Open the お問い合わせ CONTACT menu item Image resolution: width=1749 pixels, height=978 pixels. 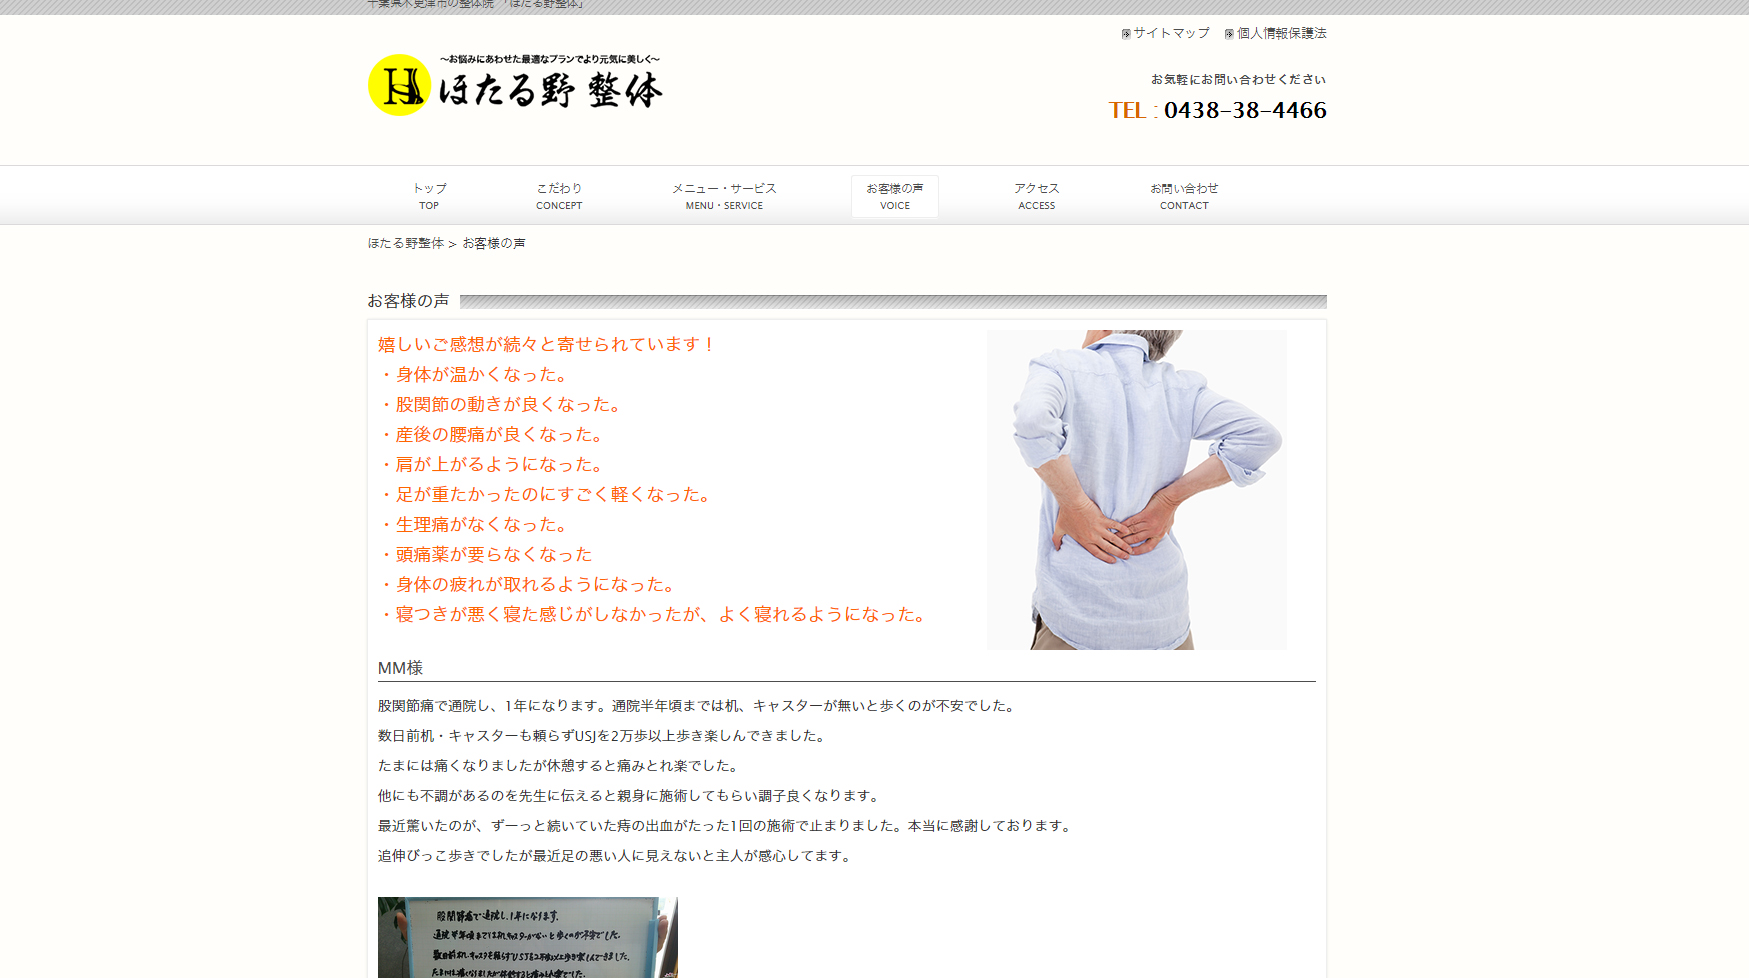1184,196
